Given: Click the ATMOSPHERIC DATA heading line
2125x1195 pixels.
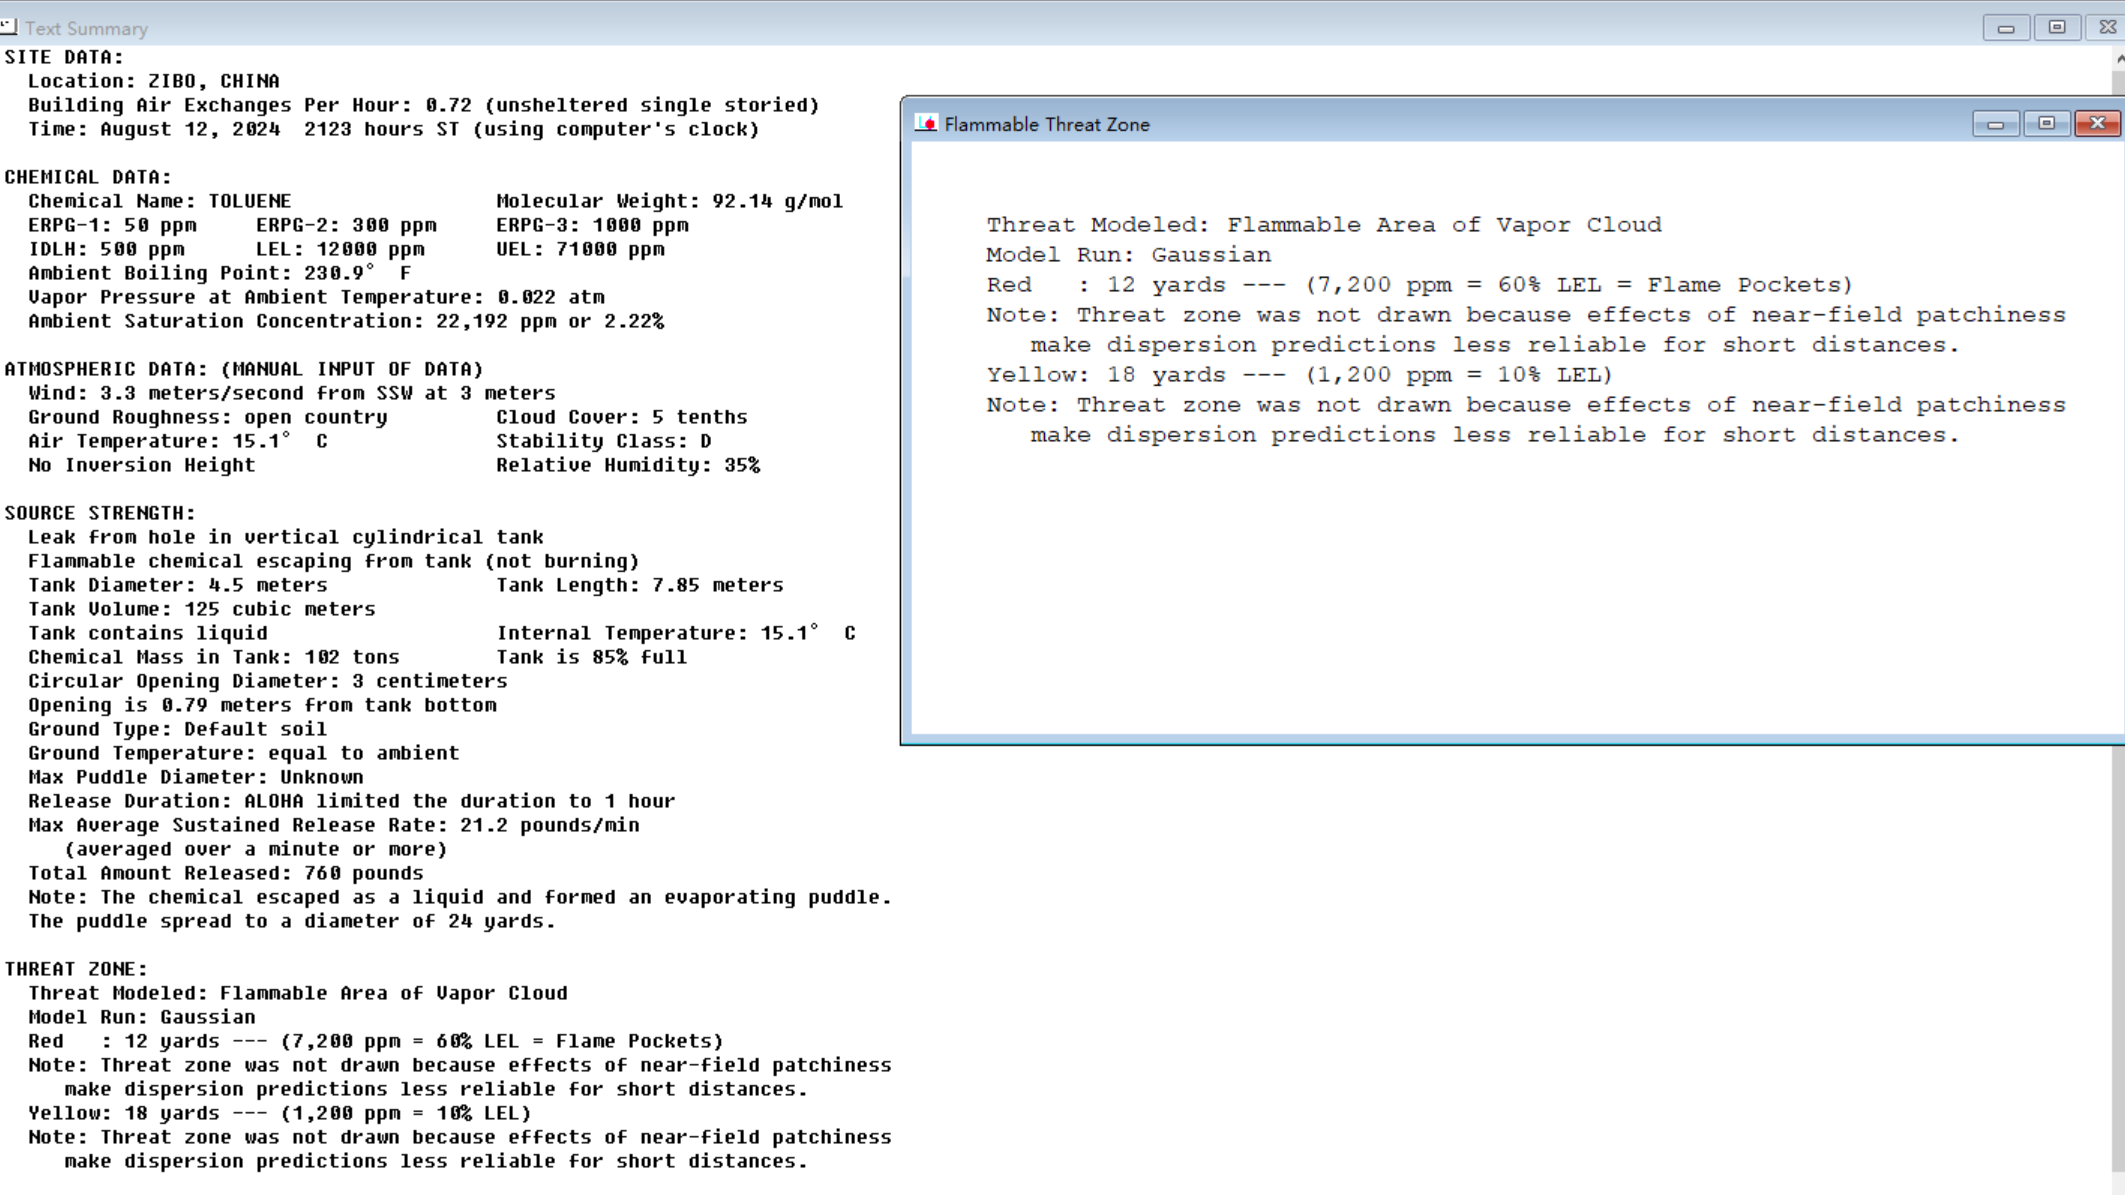Looking at the screenshot, I should point(243,369).
